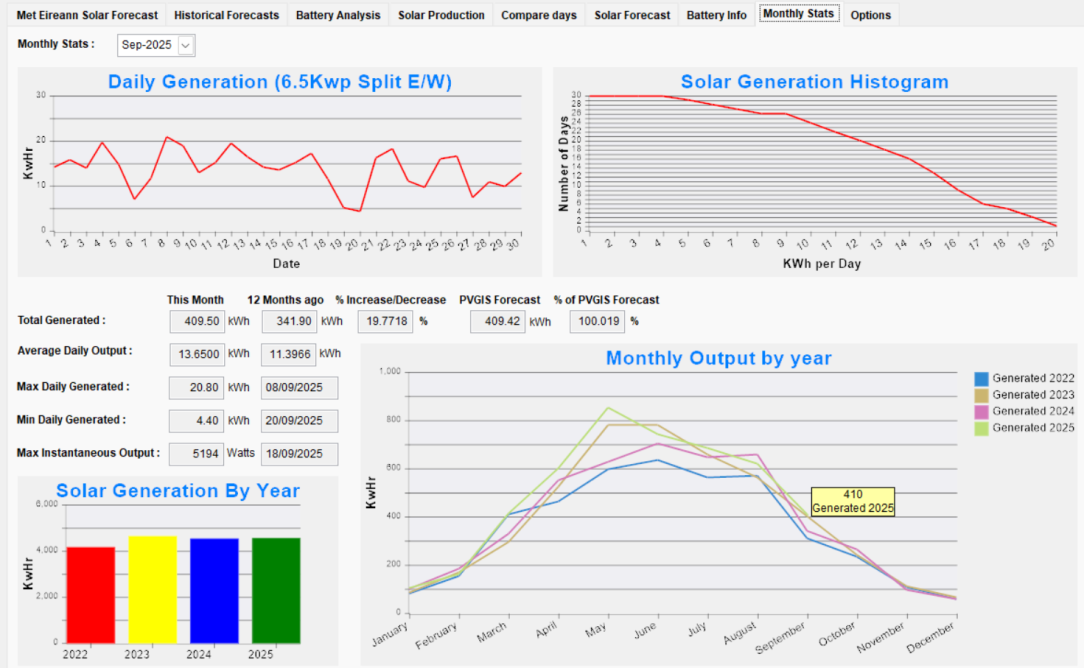
Task: Click the 'KWh per Day' histogram axis label
Action: (x=822, y=263)
